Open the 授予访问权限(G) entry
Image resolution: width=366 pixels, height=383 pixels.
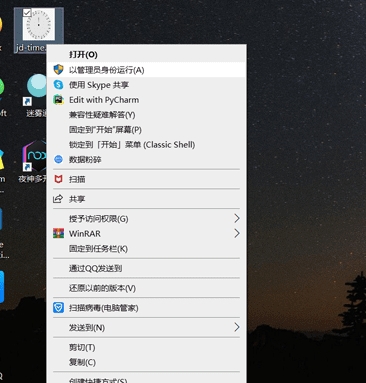(x=147, y=218)
